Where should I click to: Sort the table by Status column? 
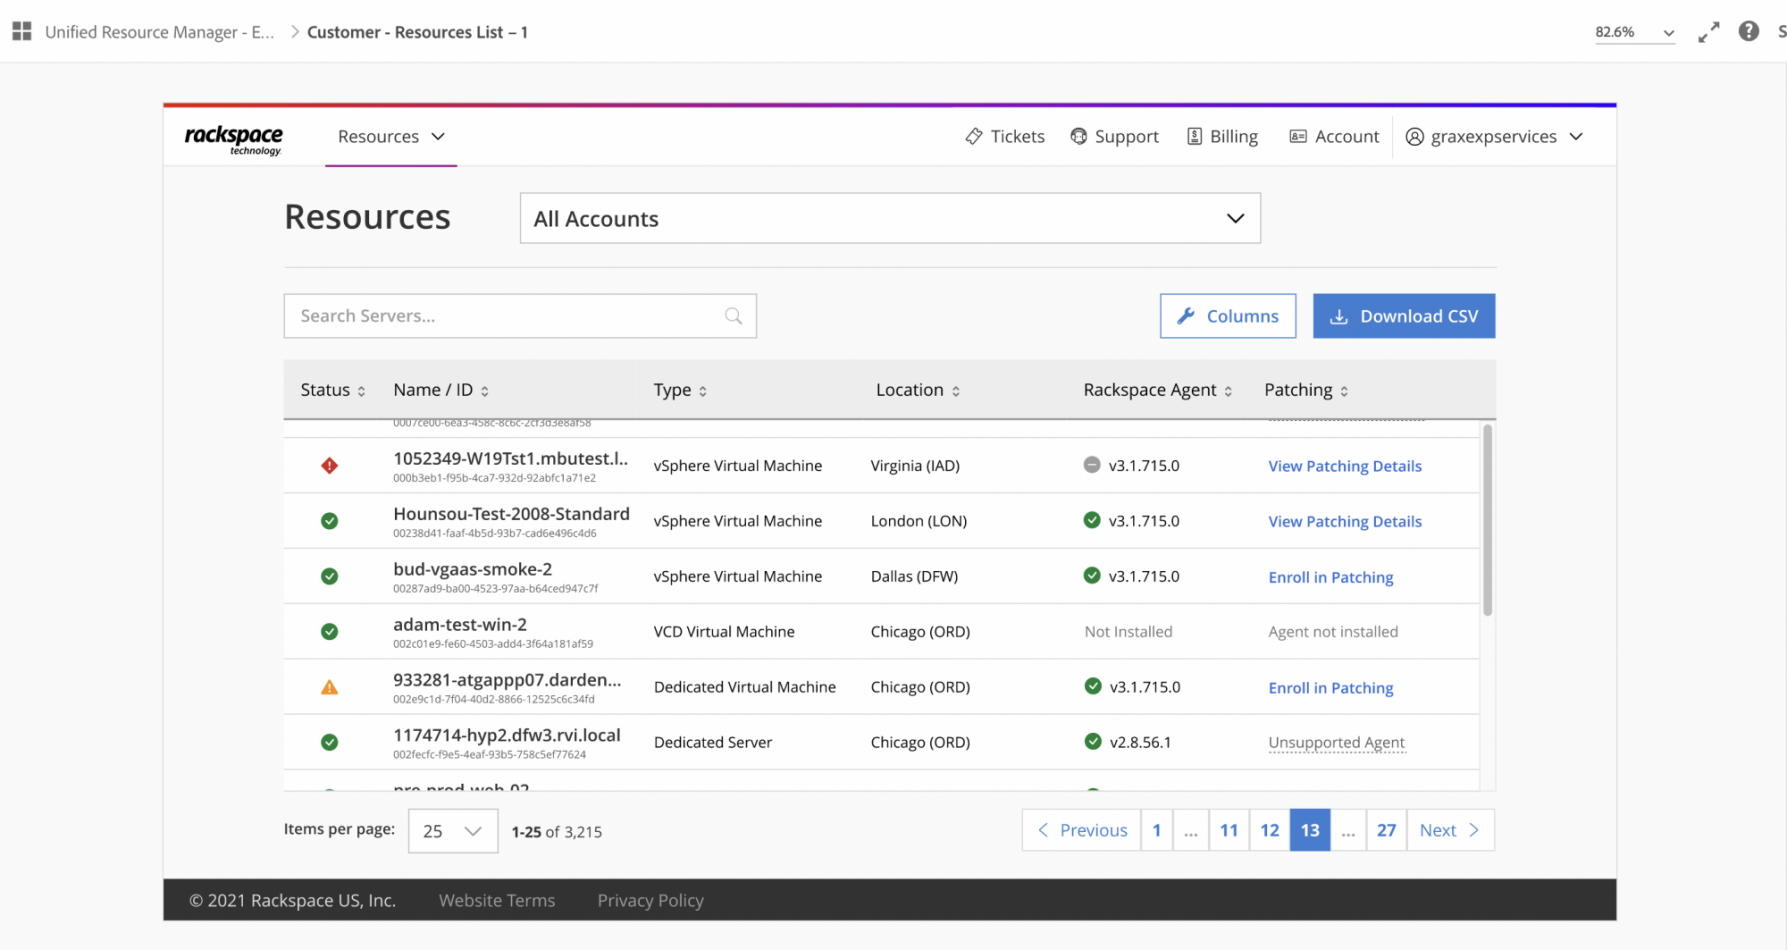click(333, 390)
